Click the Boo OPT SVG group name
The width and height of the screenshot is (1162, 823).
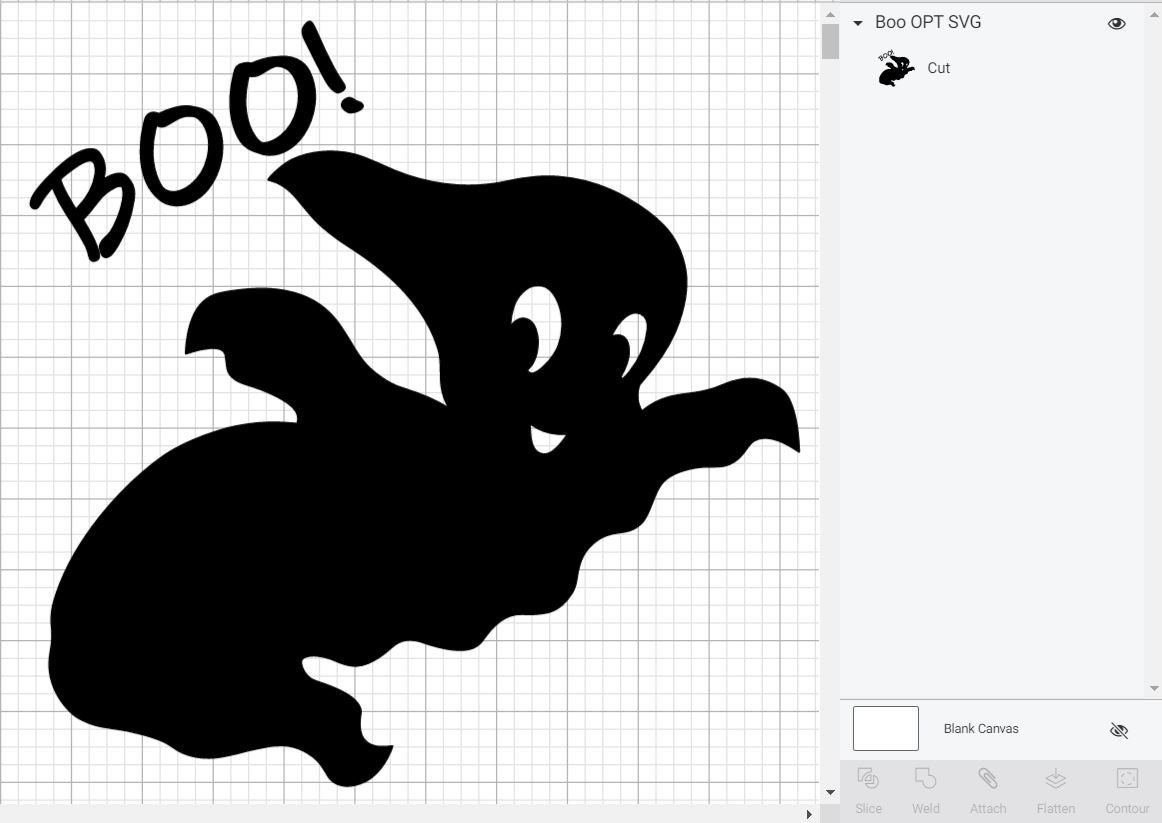point(928,22)
